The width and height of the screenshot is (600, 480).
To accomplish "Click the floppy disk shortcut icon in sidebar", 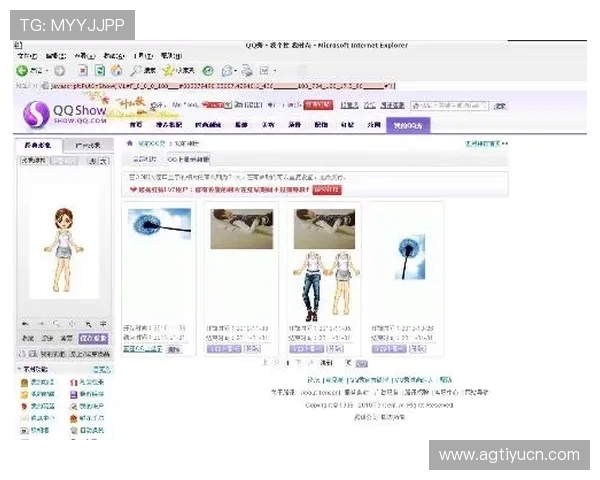I will [x=74, y=394].
